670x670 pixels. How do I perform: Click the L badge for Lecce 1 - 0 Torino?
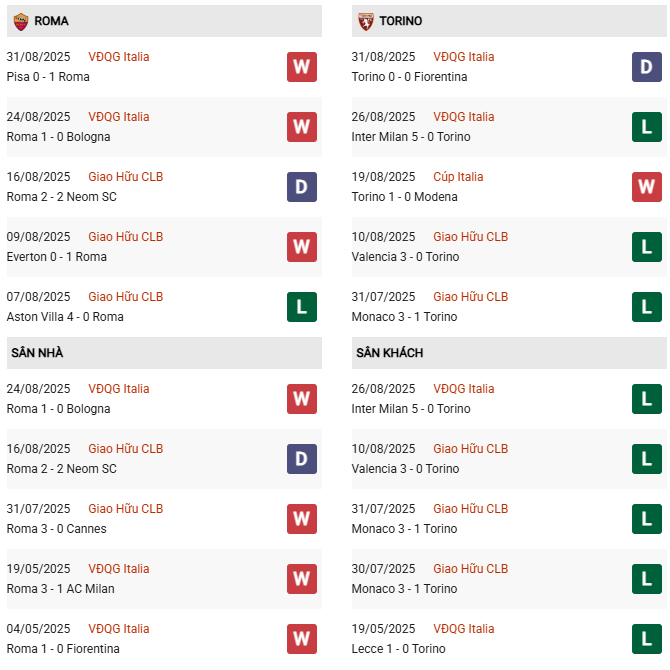646,639
